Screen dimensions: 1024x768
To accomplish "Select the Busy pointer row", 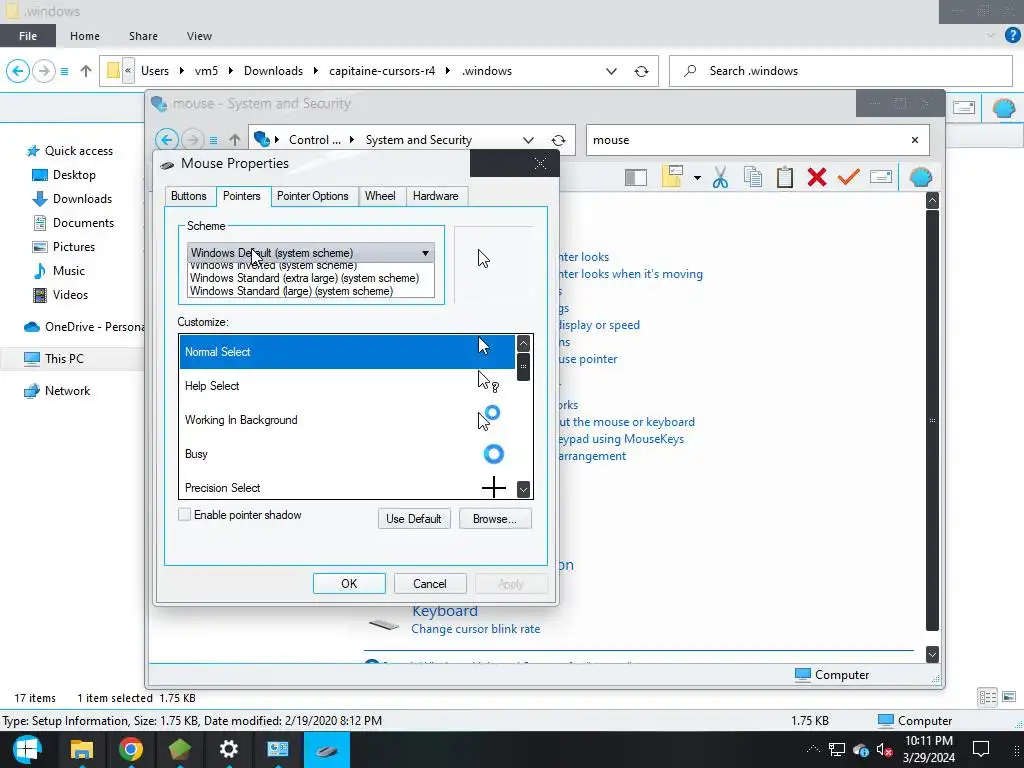I will click(347, 454).
